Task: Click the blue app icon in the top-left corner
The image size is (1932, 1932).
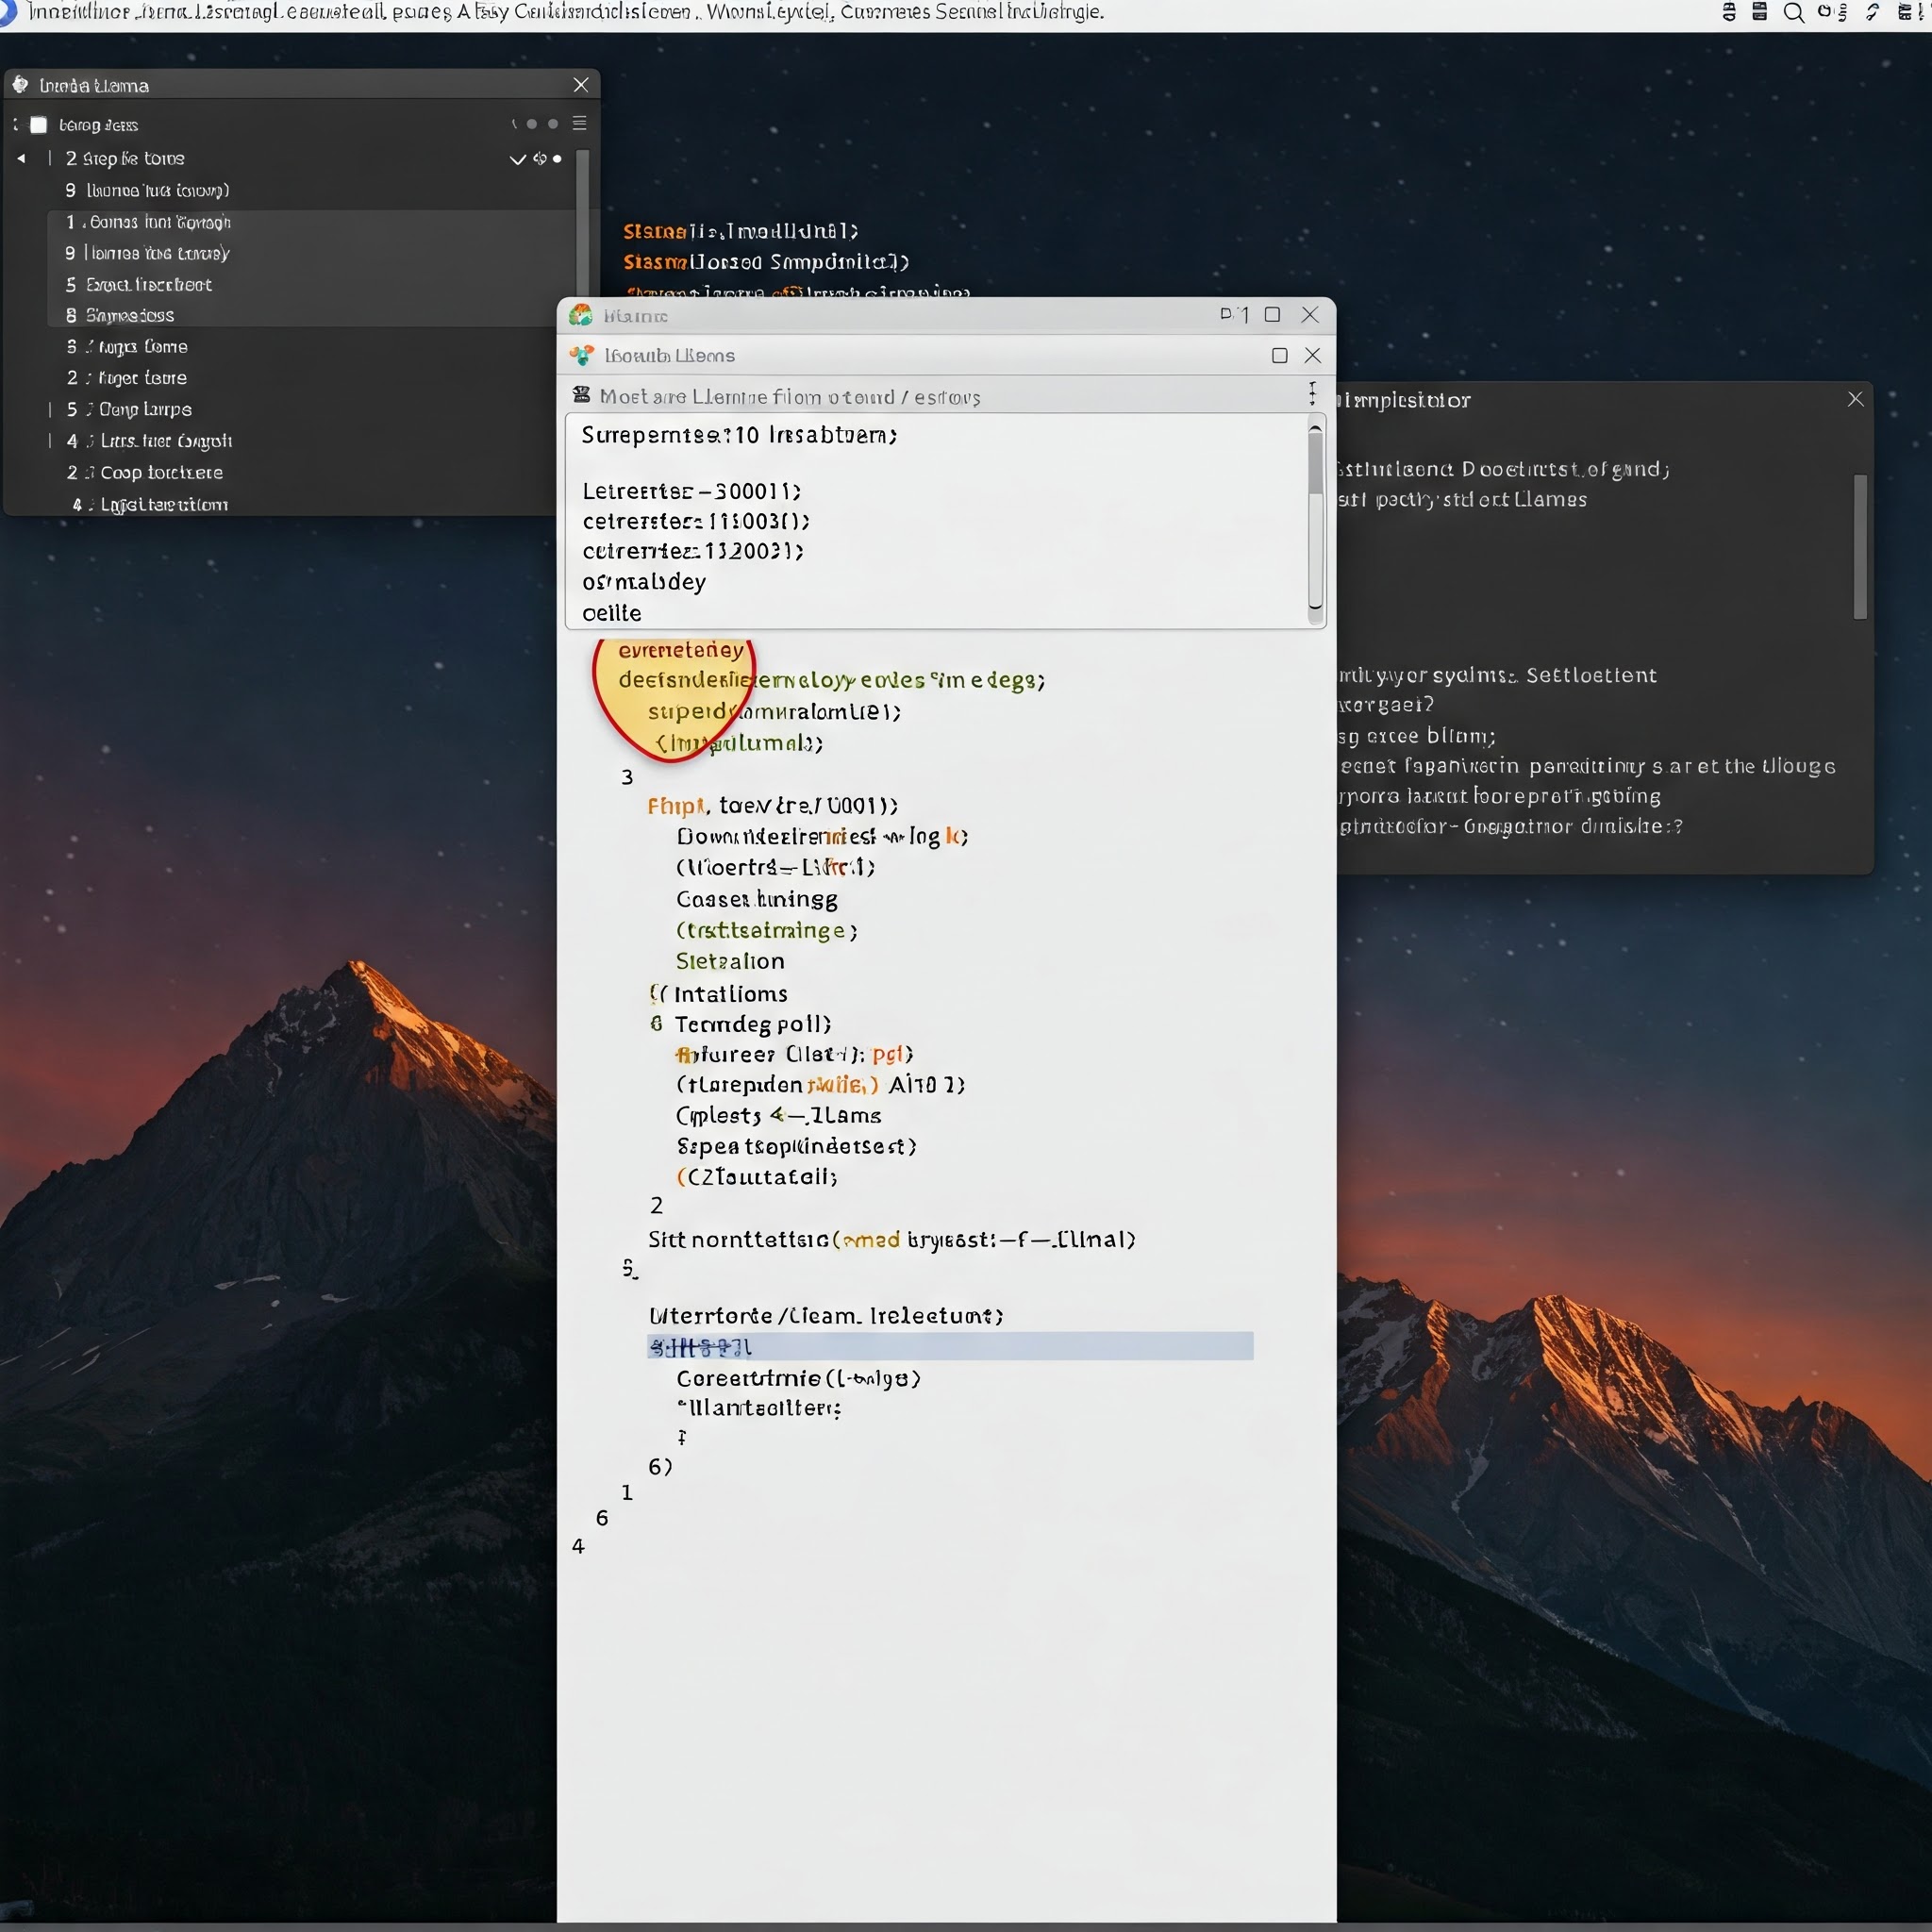Action: 7,12
